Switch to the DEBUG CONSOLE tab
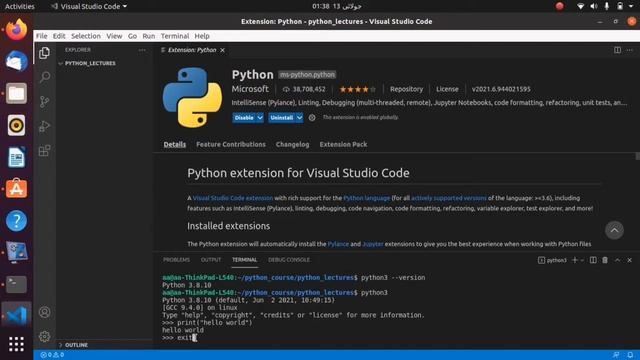The height and width of the screenshot is (360, 640). coord(289,260)
